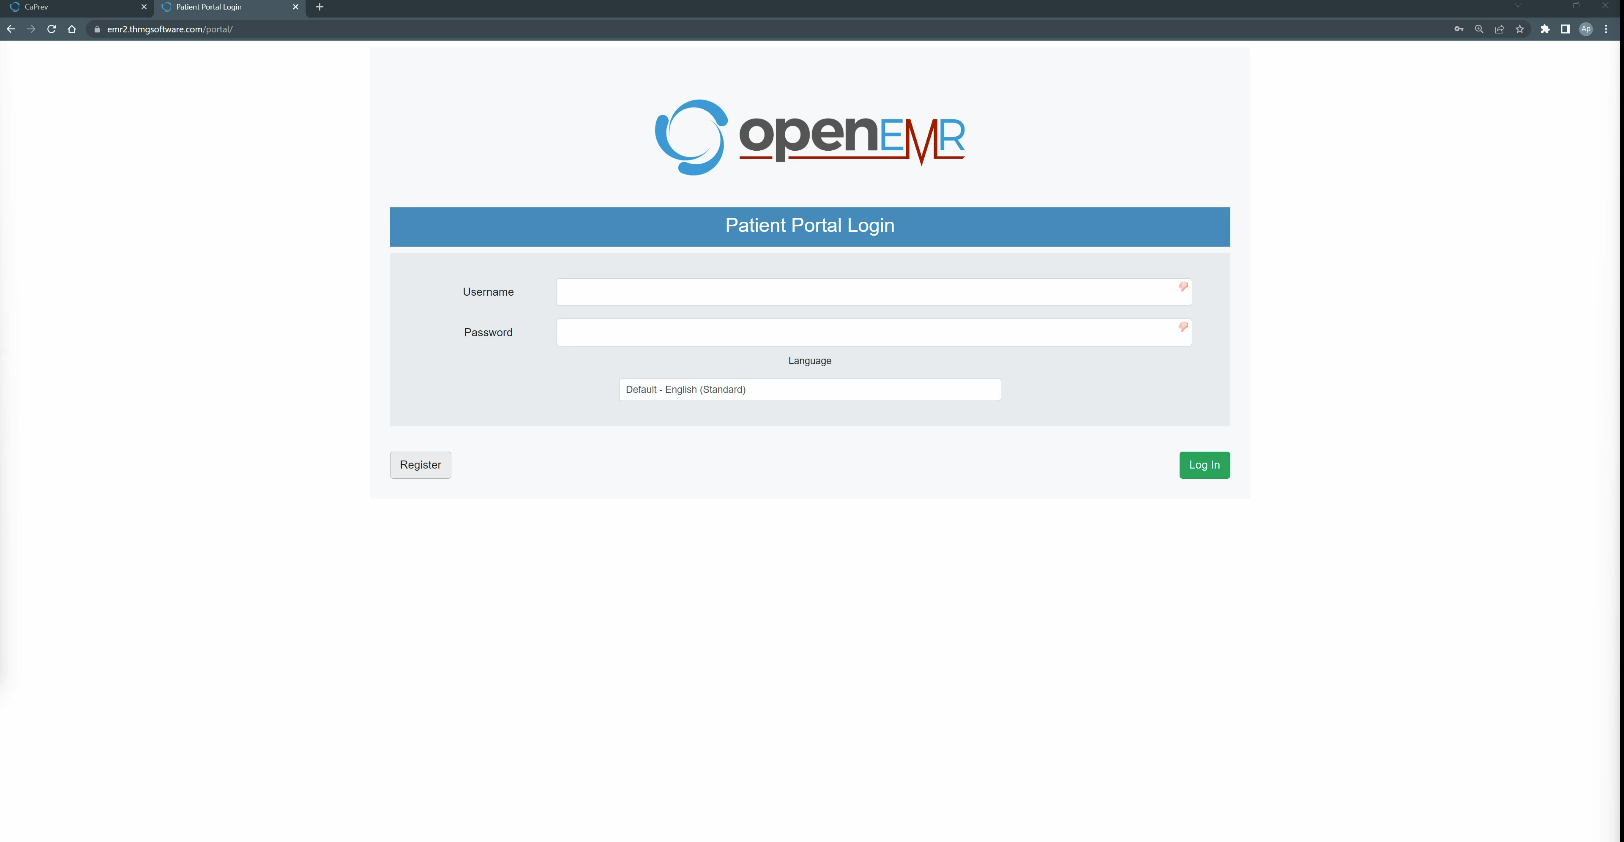
Task: Open the extensions puzzle icon
Action: (1545, 29)
